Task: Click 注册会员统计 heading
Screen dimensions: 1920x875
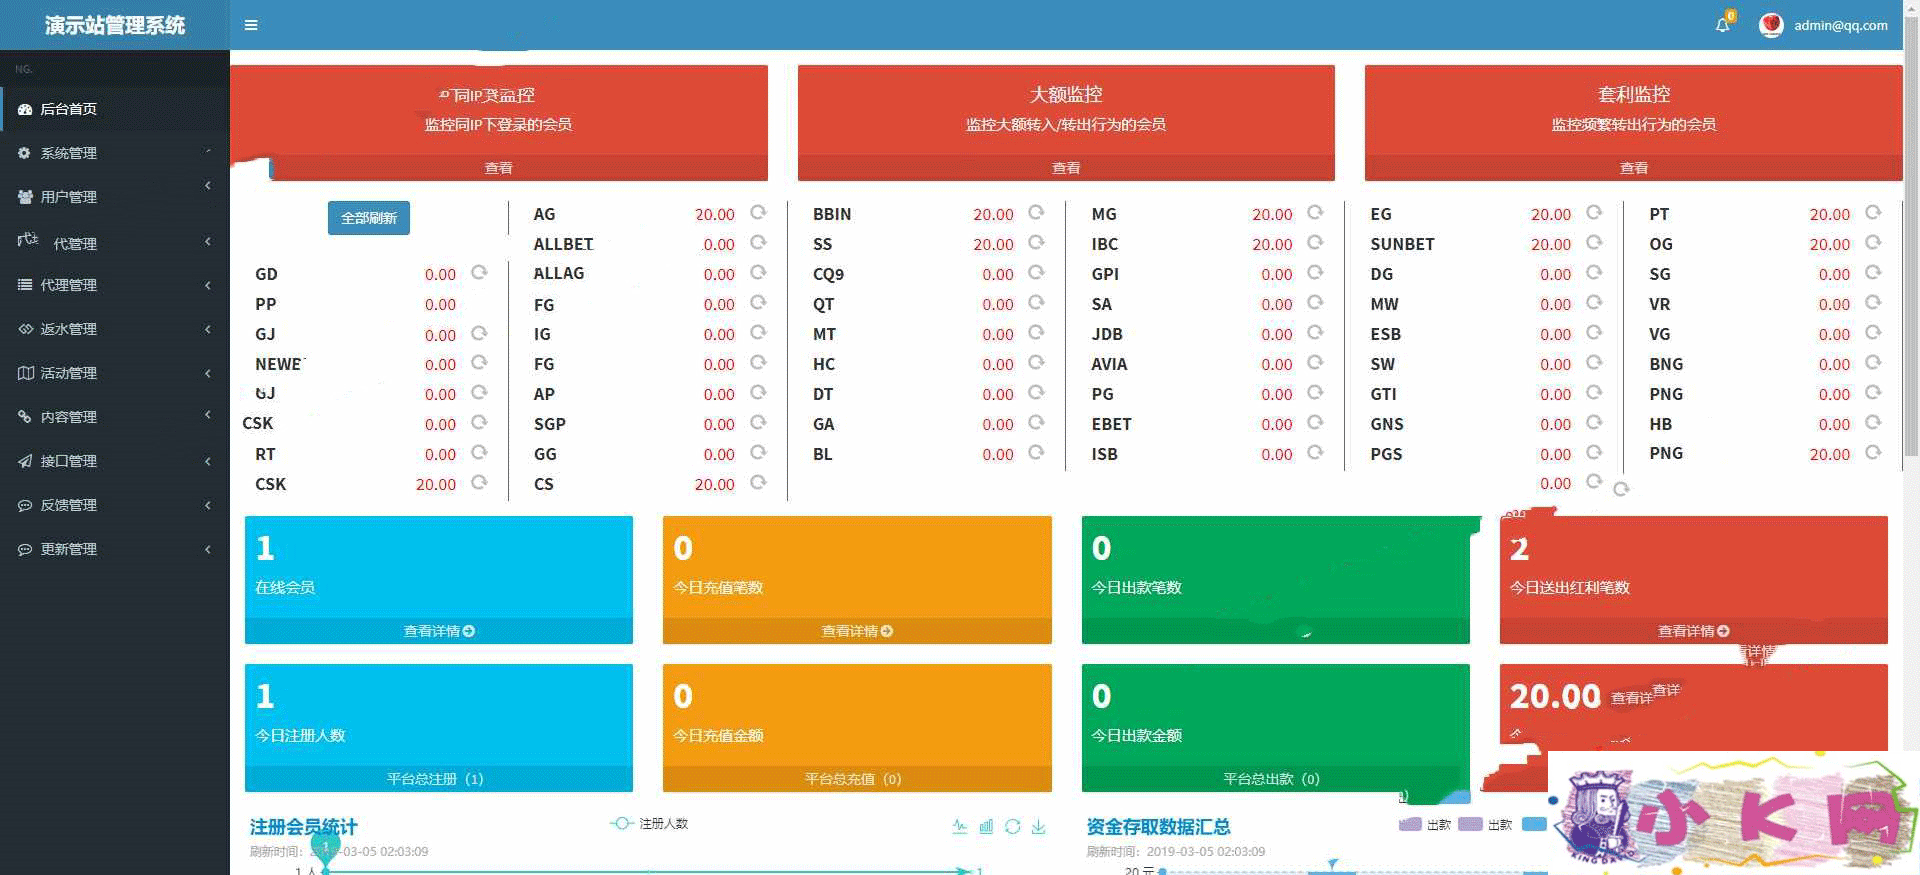Action: [303, 827]
